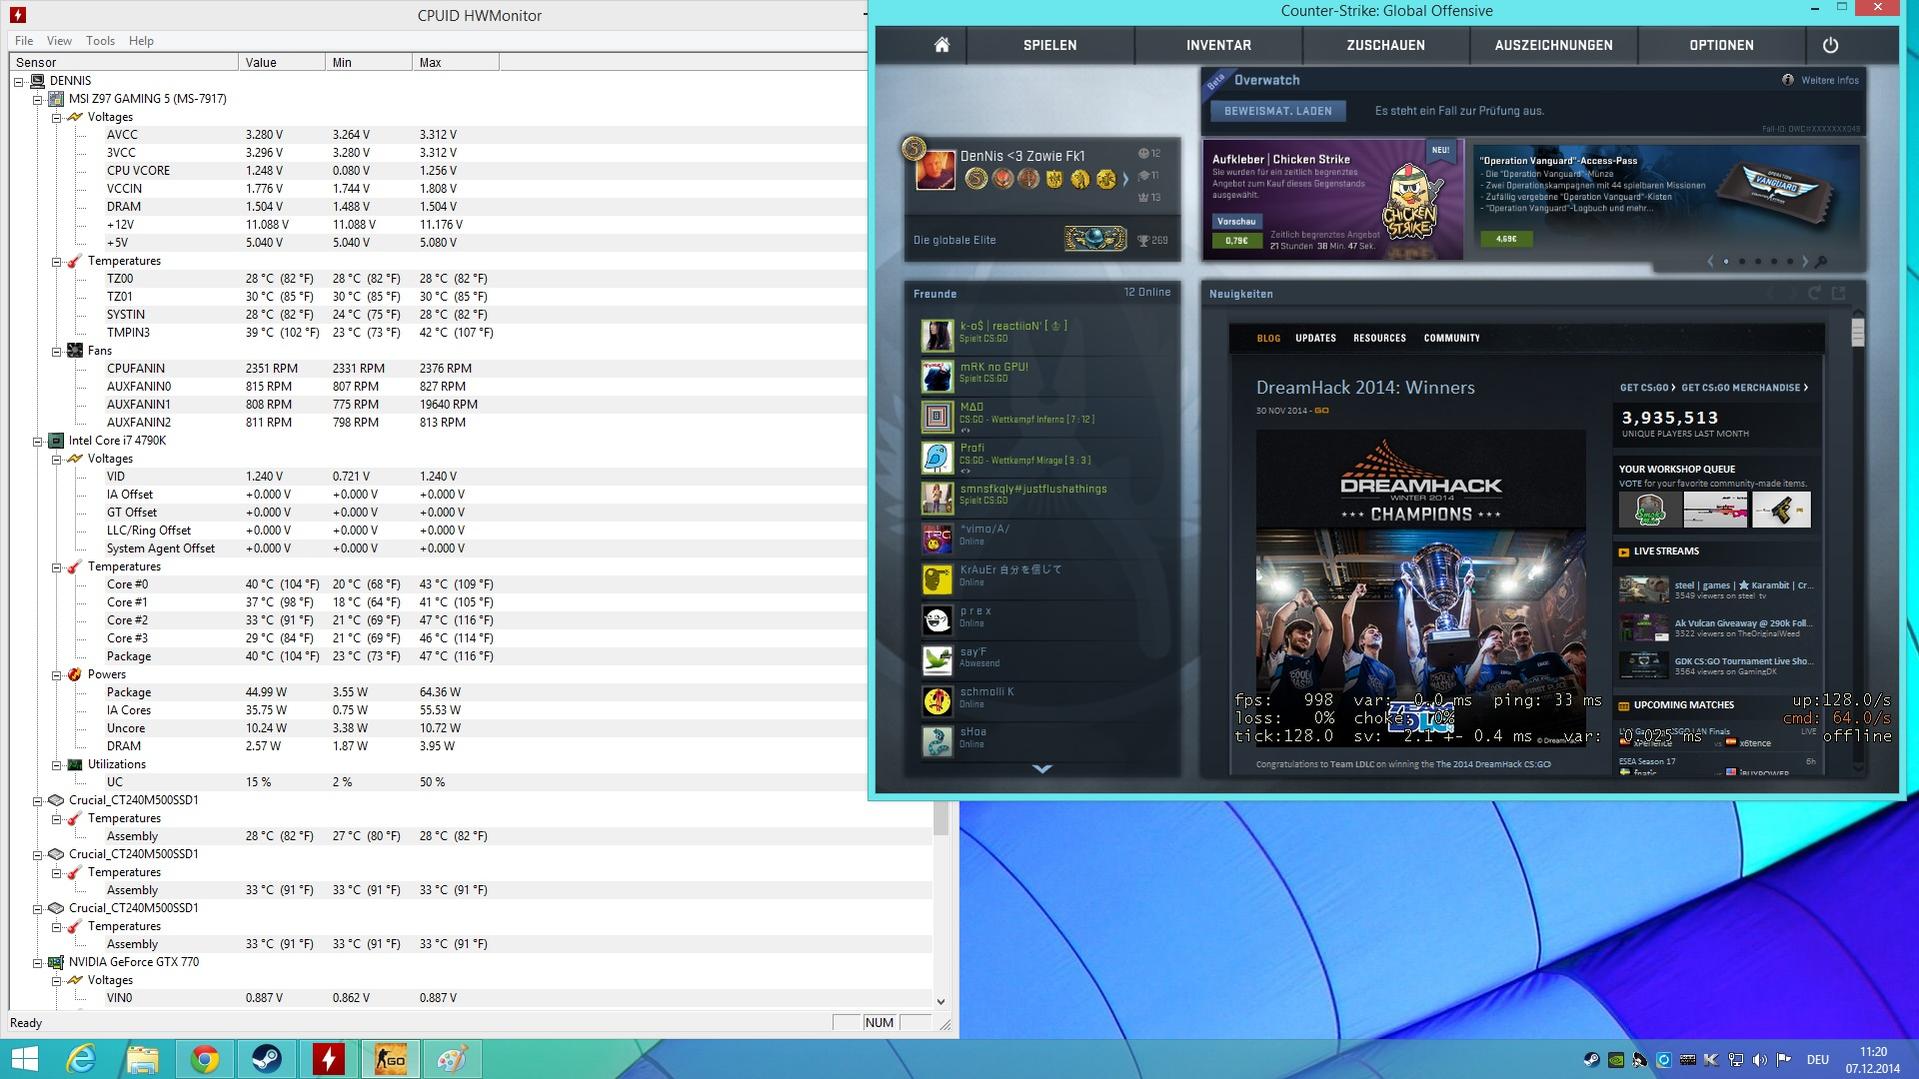Open the File menu in HWMonitor
The width and height of the screenshot is (1919, 1079).
(24, 41)
